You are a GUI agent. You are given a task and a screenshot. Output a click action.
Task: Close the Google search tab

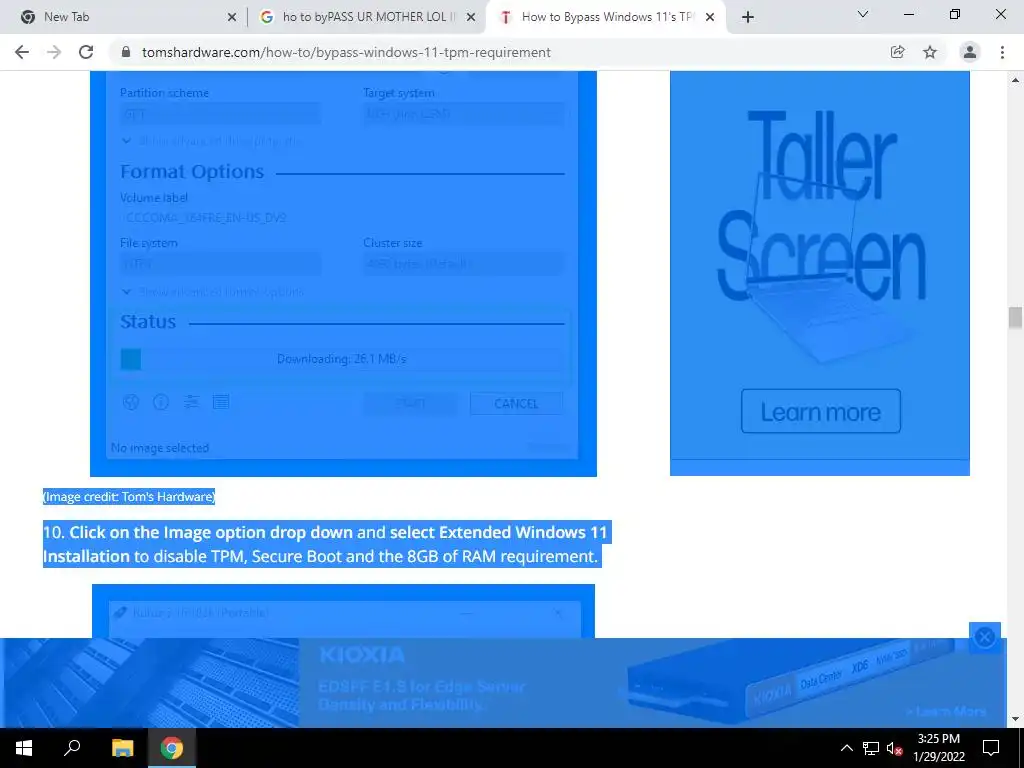(470, 18)
